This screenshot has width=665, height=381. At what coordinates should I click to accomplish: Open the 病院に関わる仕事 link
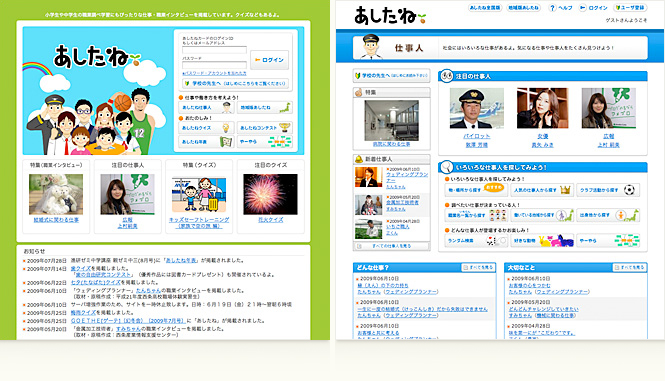pyautogui.click(x=391, y=144)
